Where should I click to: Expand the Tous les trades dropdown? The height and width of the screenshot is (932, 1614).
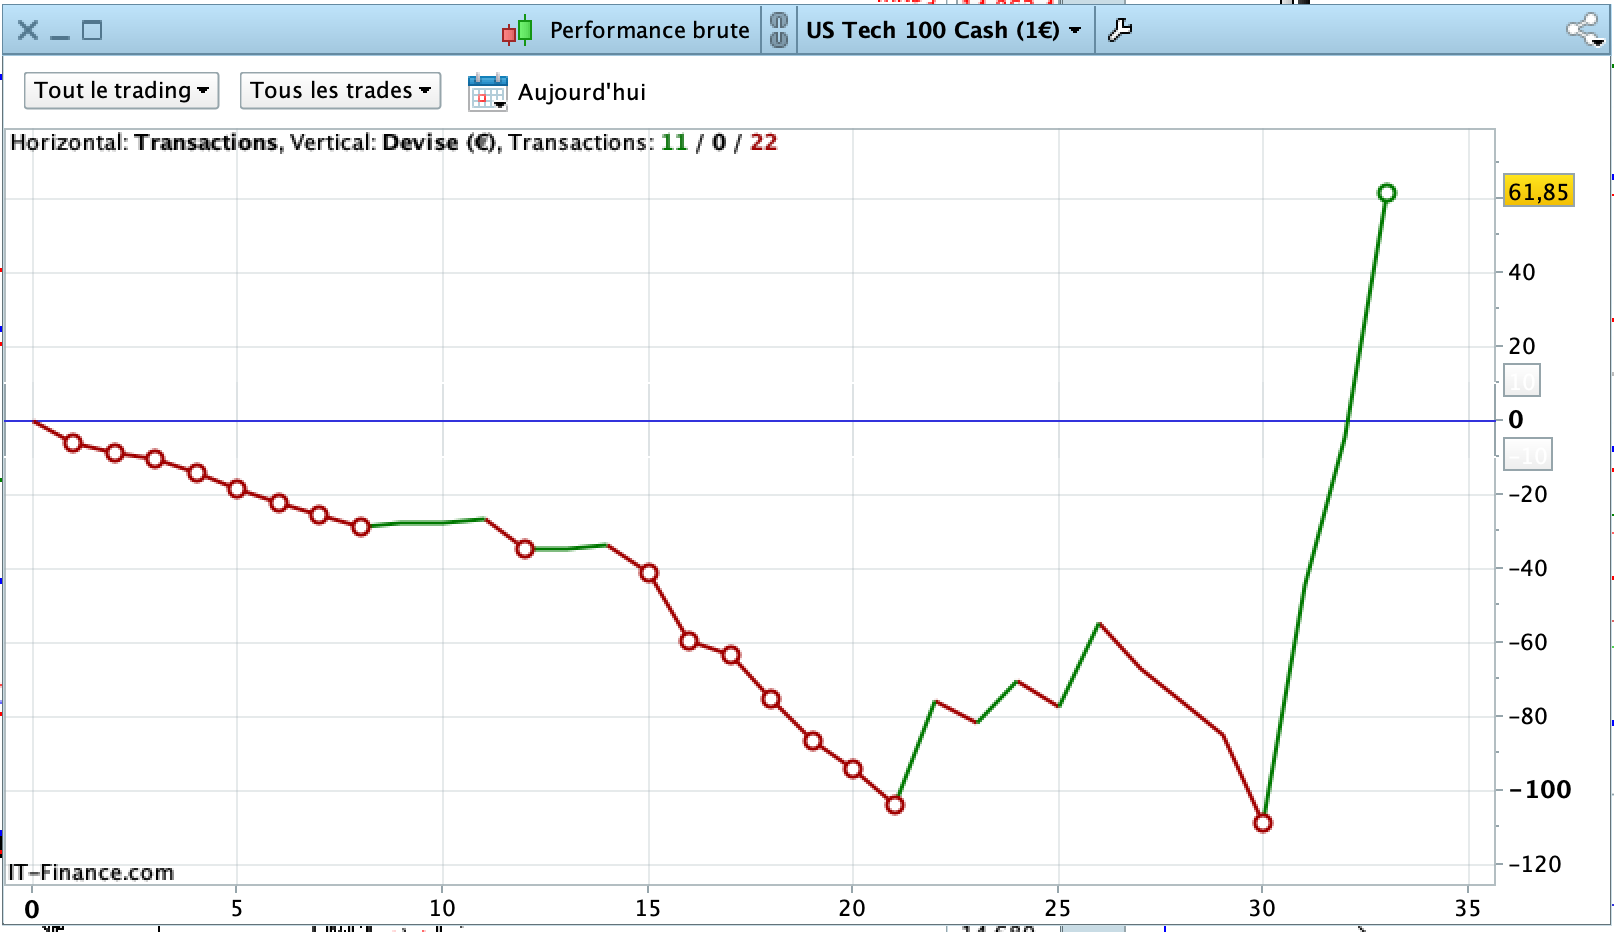(340, 90)
